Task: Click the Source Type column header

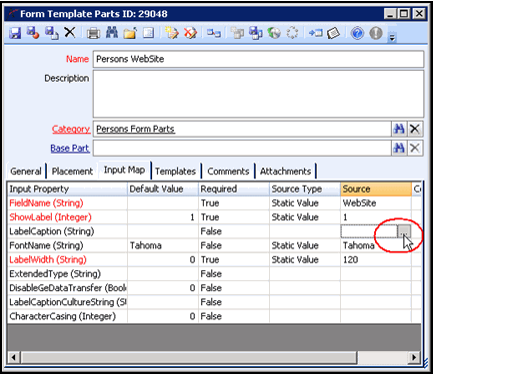Action: pos(305,189)
